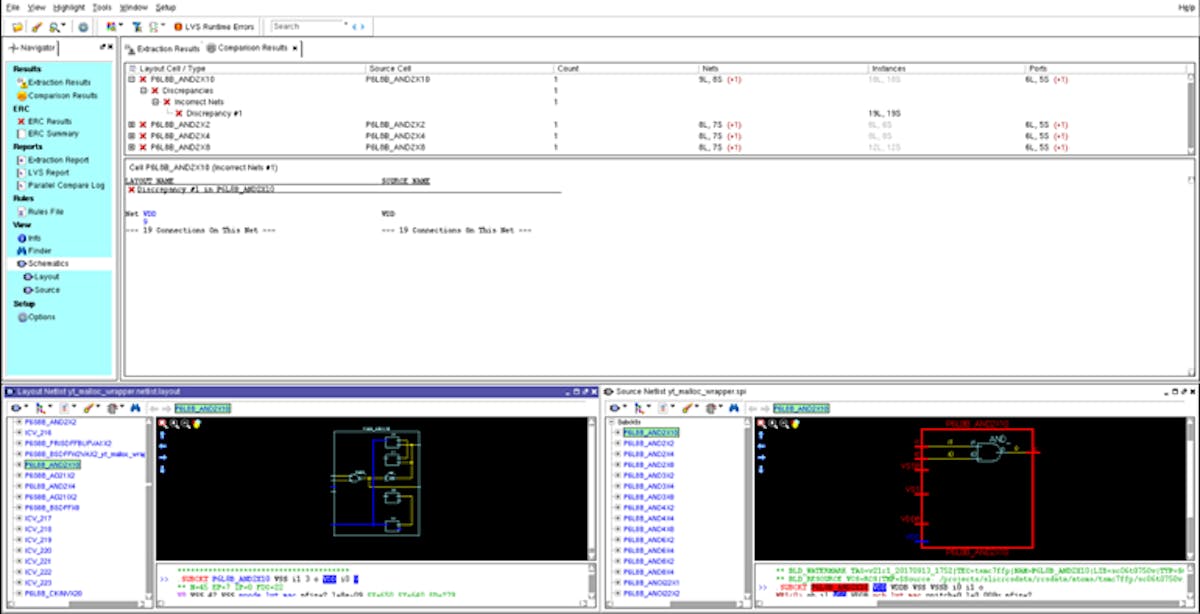Viewport: 1200px width, 614px height.
Task: Expand ICV_217 in the Layout Netlist tree
Action: 18,518
